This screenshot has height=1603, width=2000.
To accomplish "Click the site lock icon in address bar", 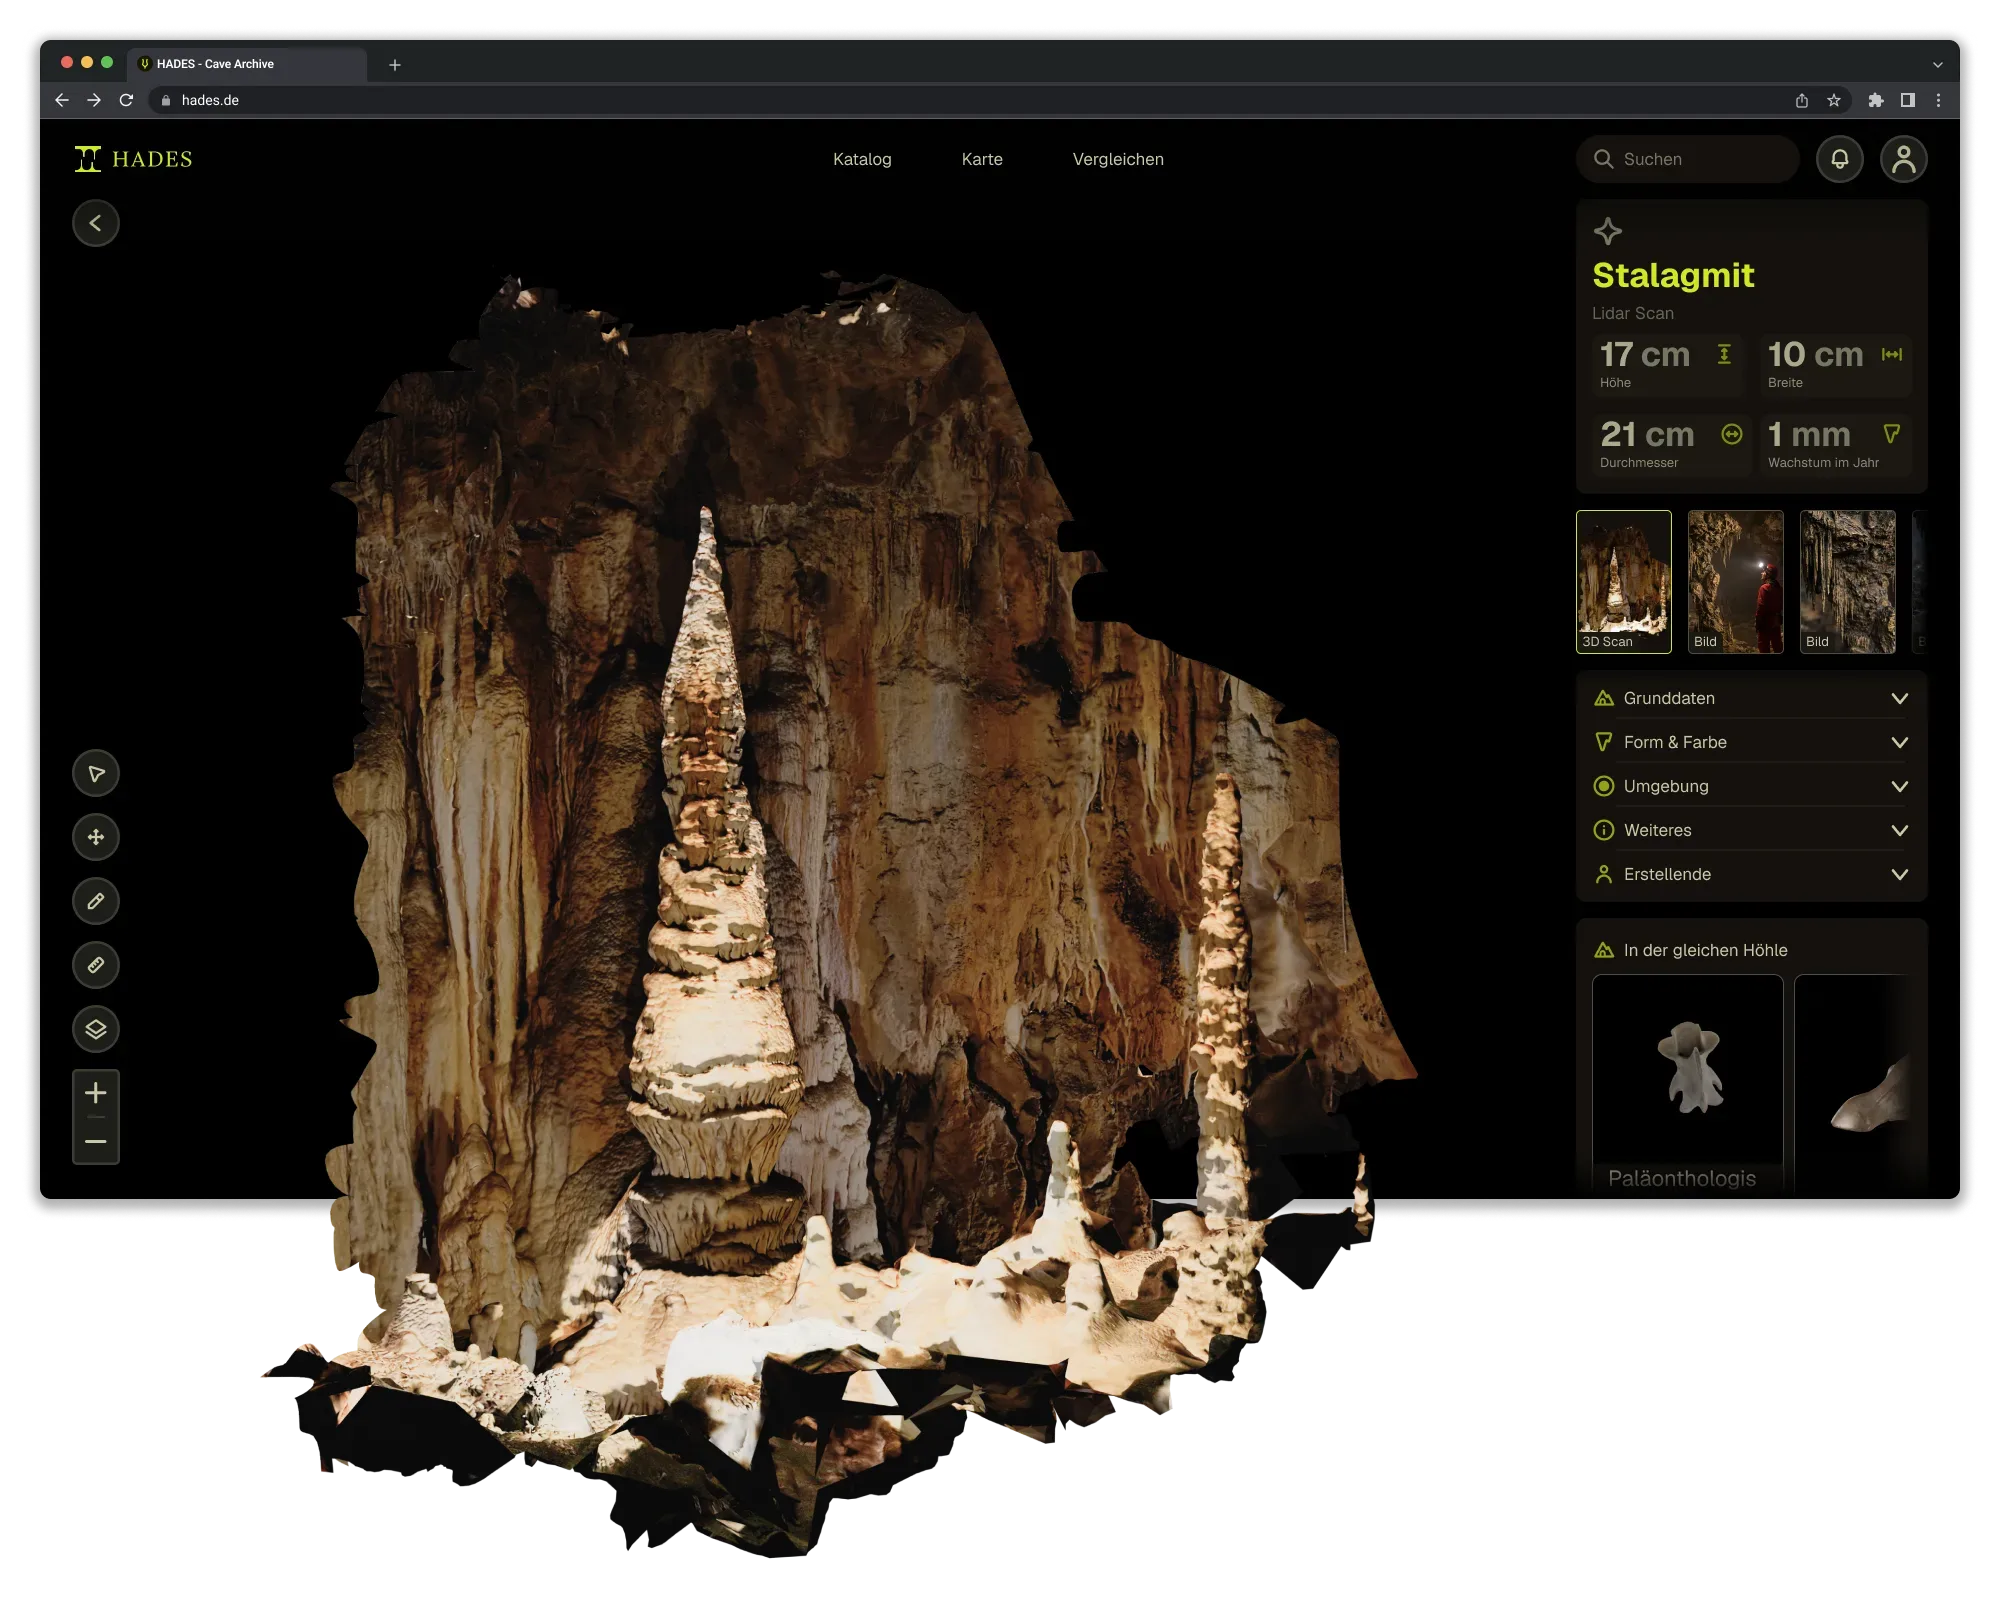I will point(166,100).
